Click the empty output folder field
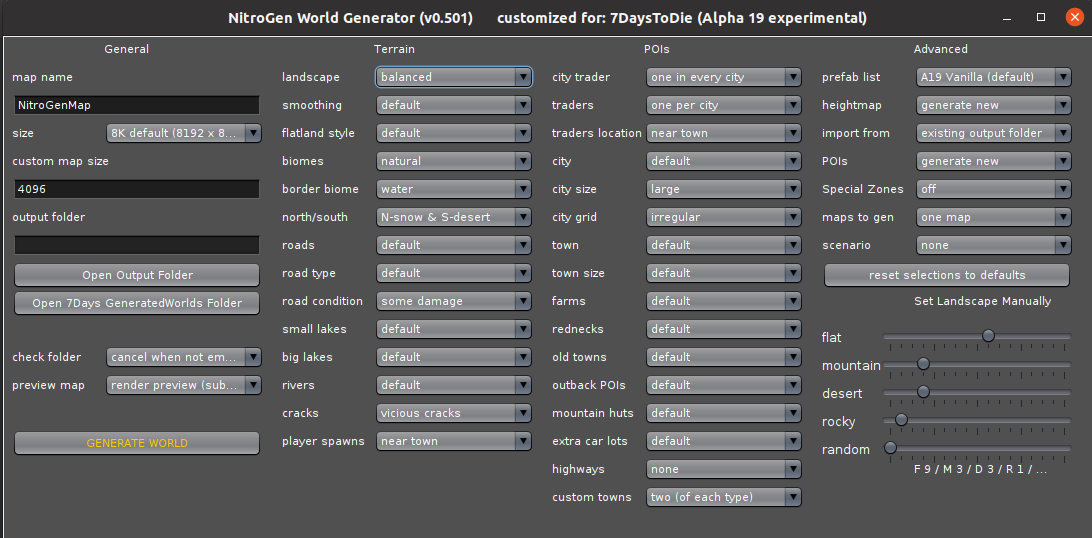 click(x=137, y=245)
